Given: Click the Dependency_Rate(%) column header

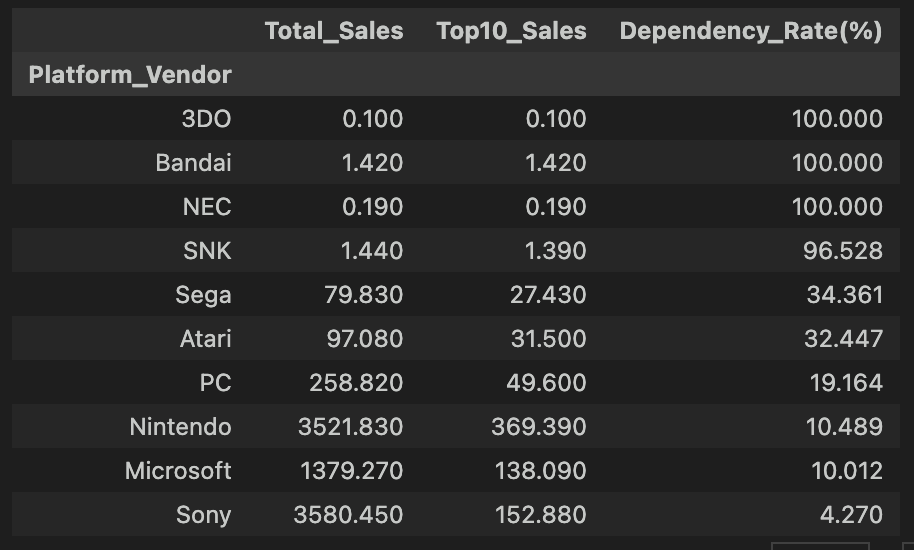Looking at the screenshot, I should click(750, 31).
